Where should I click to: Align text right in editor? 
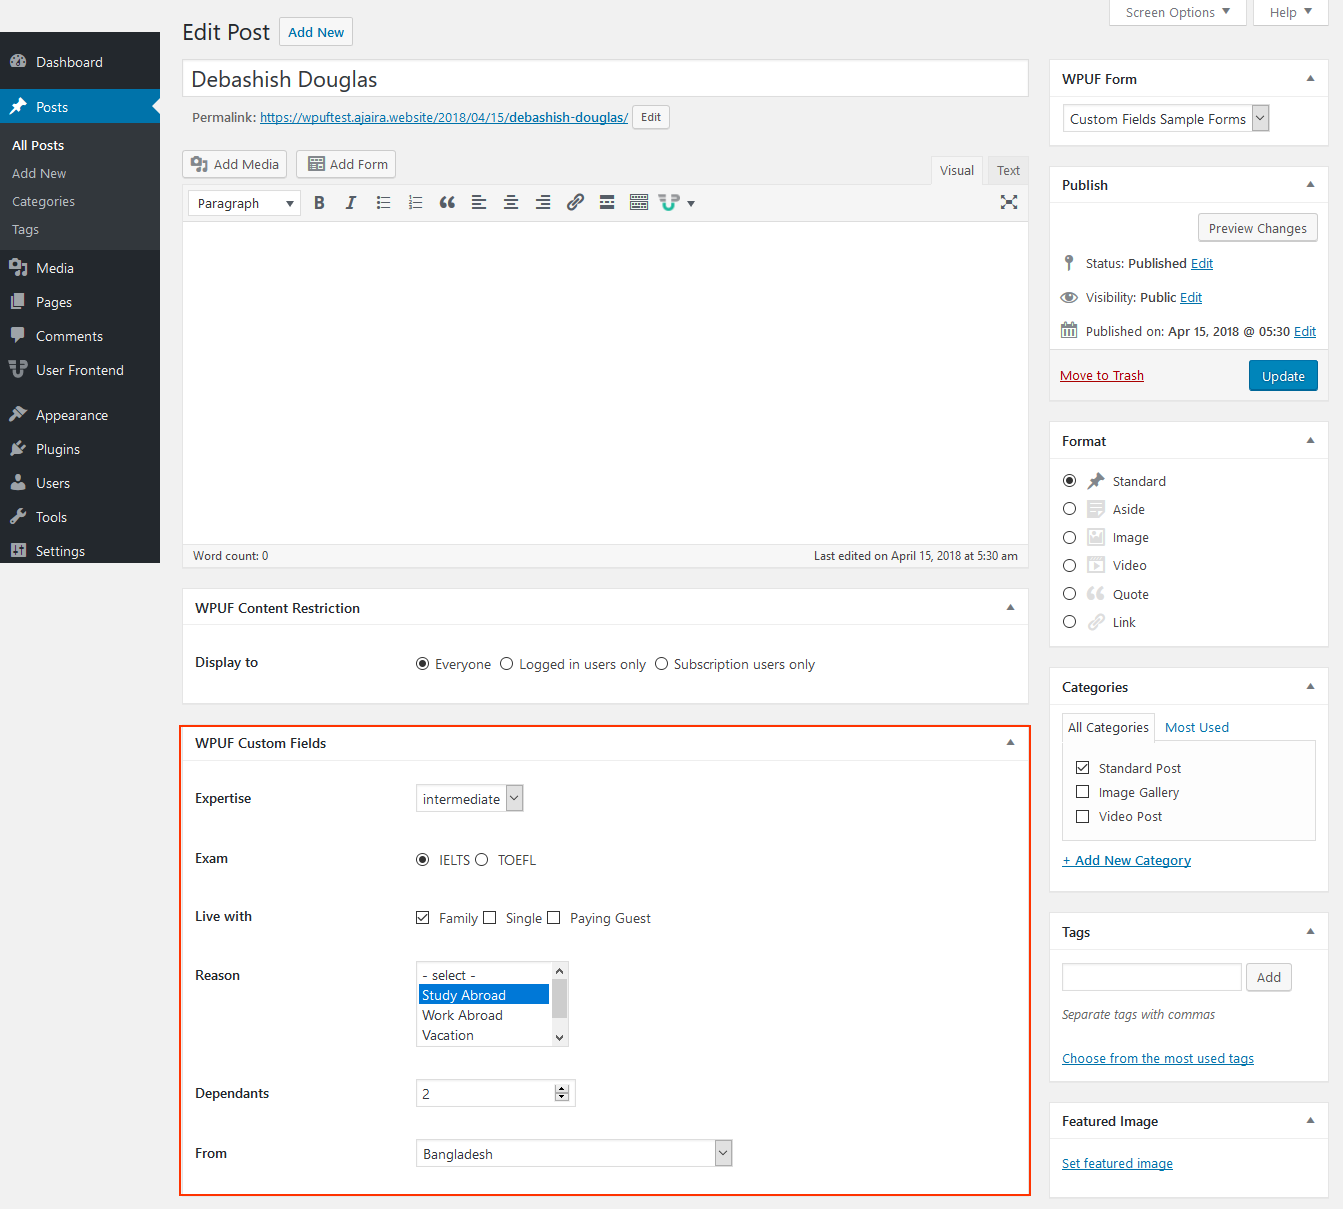[543, 203]
